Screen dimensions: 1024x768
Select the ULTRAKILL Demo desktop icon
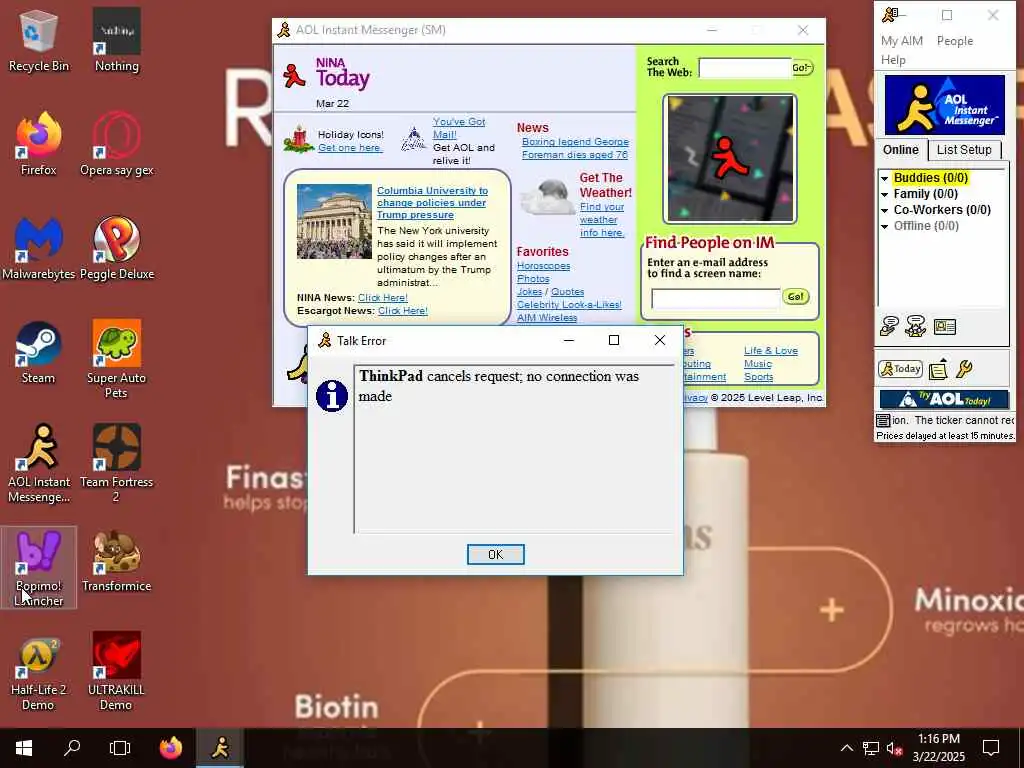pos(116,671)
